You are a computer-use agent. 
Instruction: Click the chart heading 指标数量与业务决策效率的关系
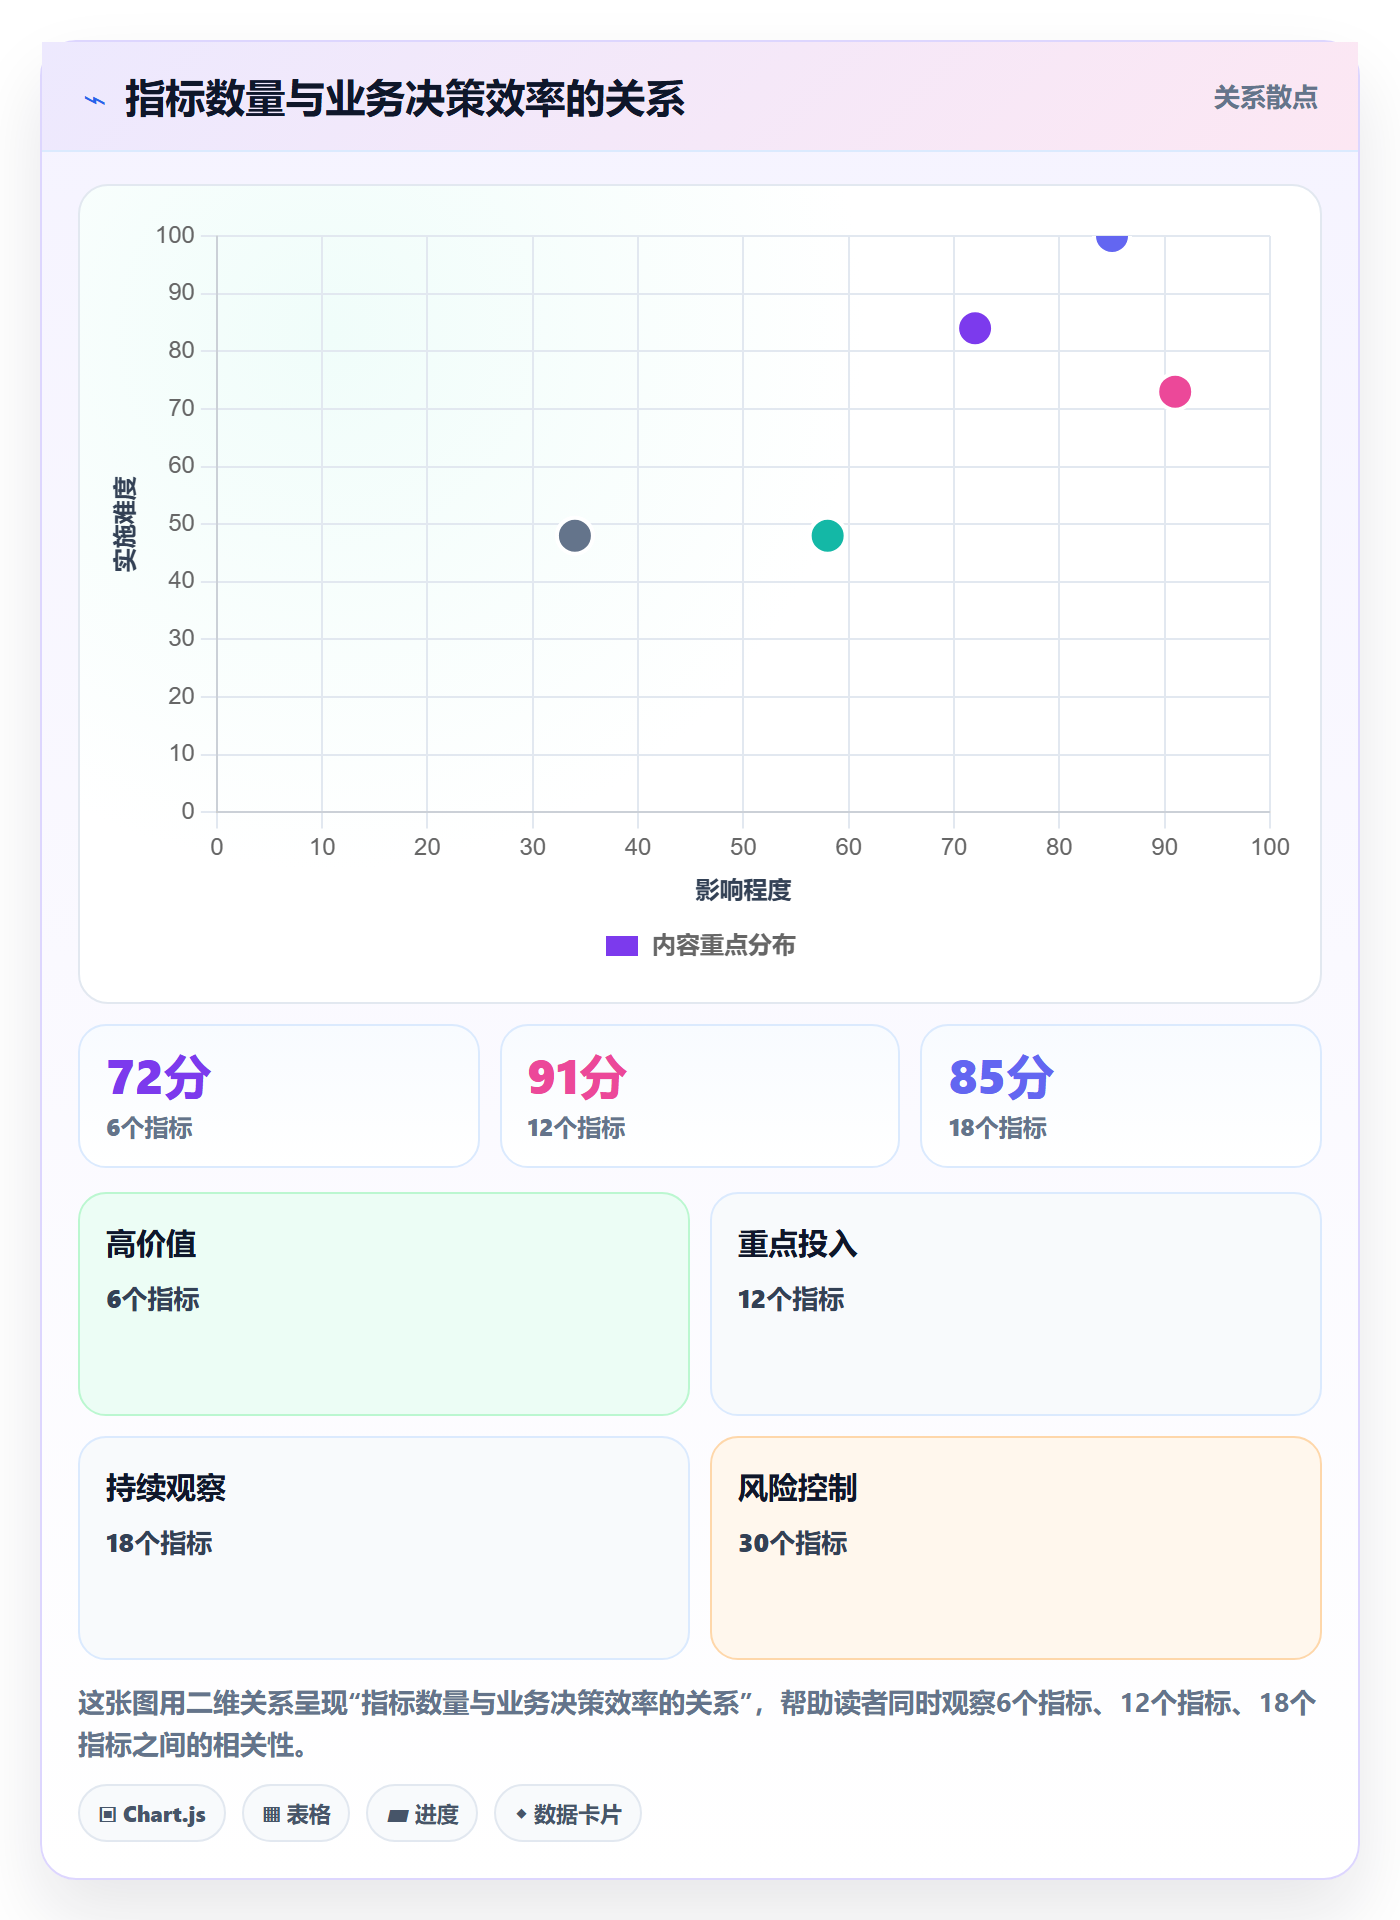click(405, 99)
